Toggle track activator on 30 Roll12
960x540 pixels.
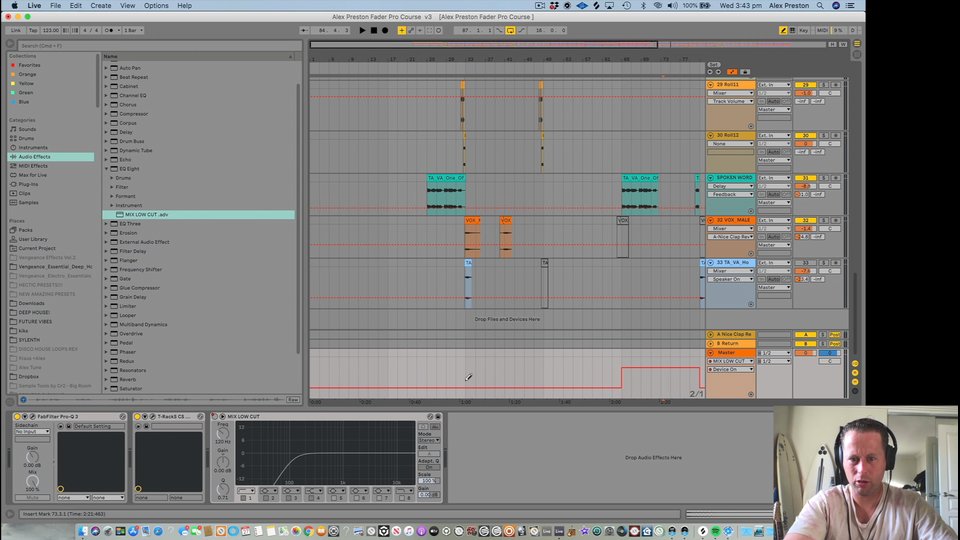(x=806, y=135)
